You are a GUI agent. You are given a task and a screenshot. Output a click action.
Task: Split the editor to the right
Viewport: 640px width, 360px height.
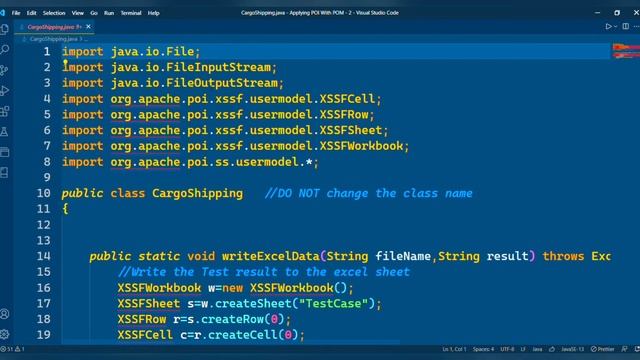pyautogui.click(x=626, y=27)
